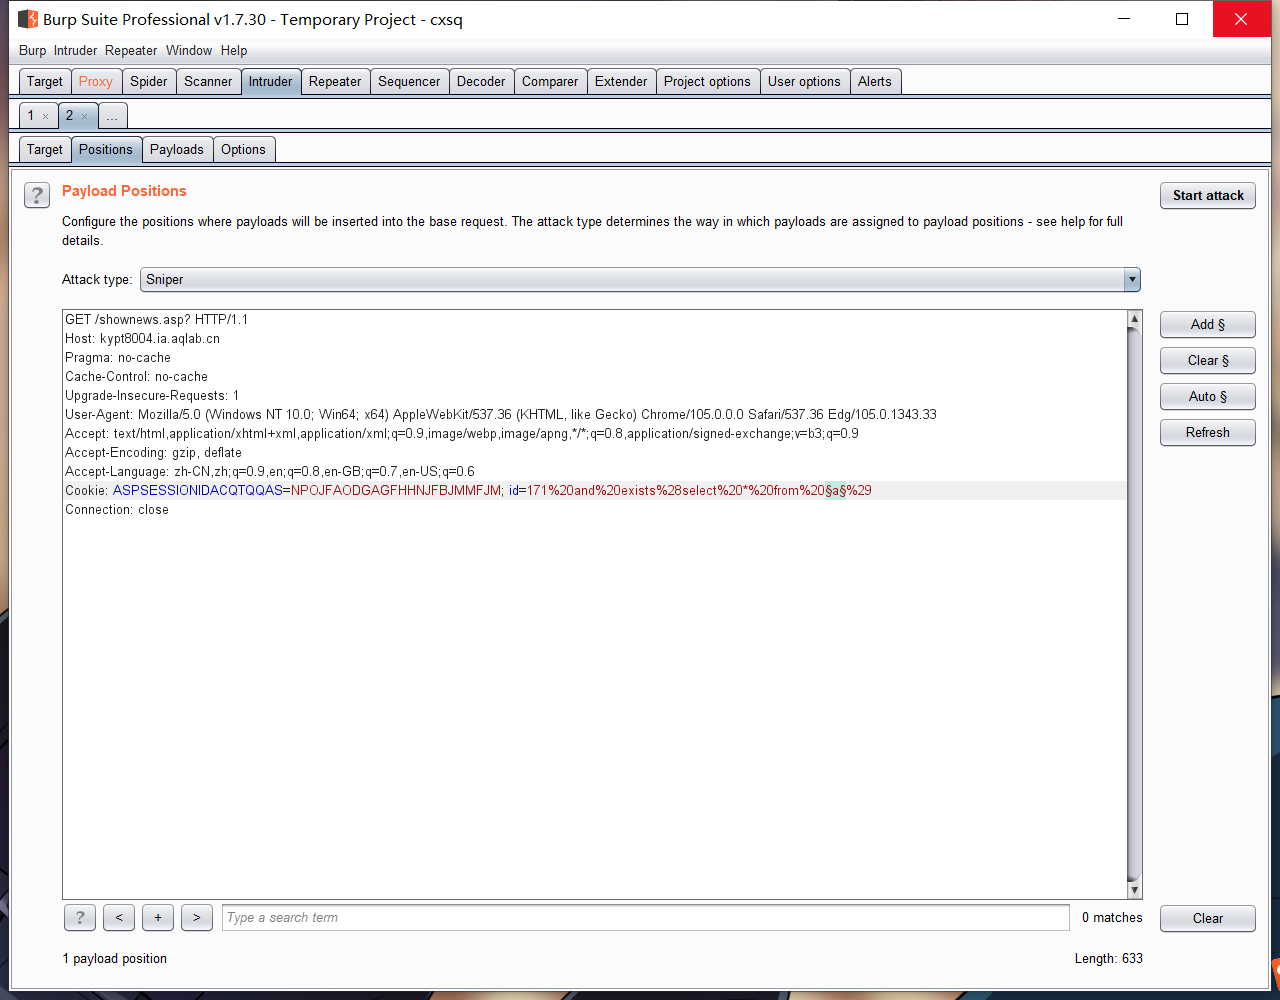Switch to the Extender tab
1280x1000 pixels.
pos(621,82)
